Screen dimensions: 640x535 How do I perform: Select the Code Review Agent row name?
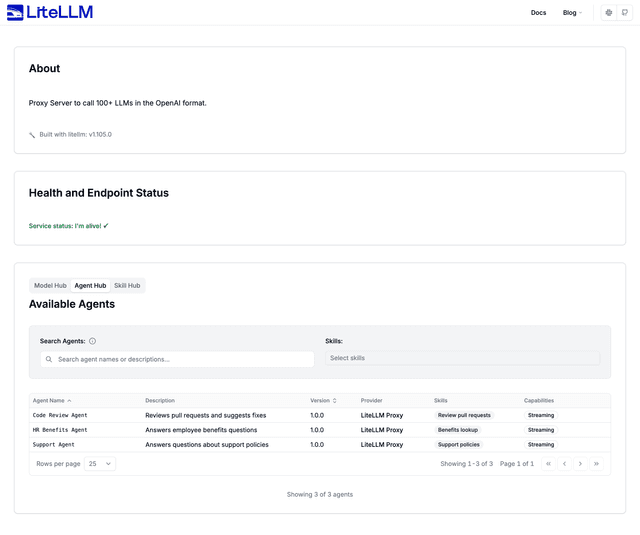(60, 415)
